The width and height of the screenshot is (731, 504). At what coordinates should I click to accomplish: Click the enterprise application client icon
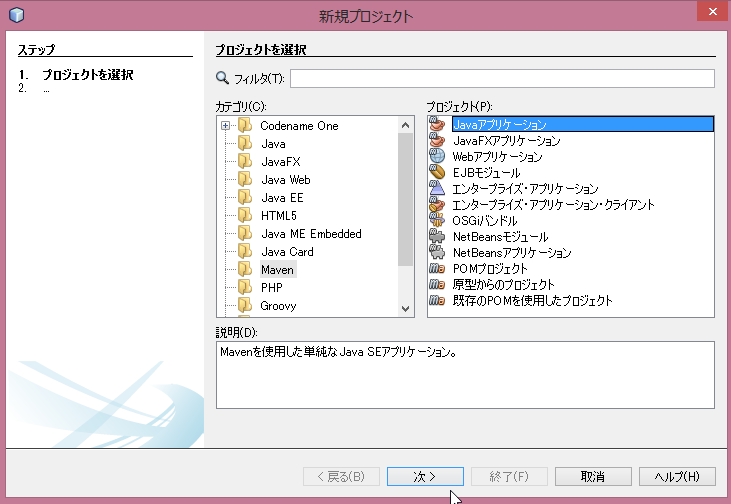coord(437,204)
